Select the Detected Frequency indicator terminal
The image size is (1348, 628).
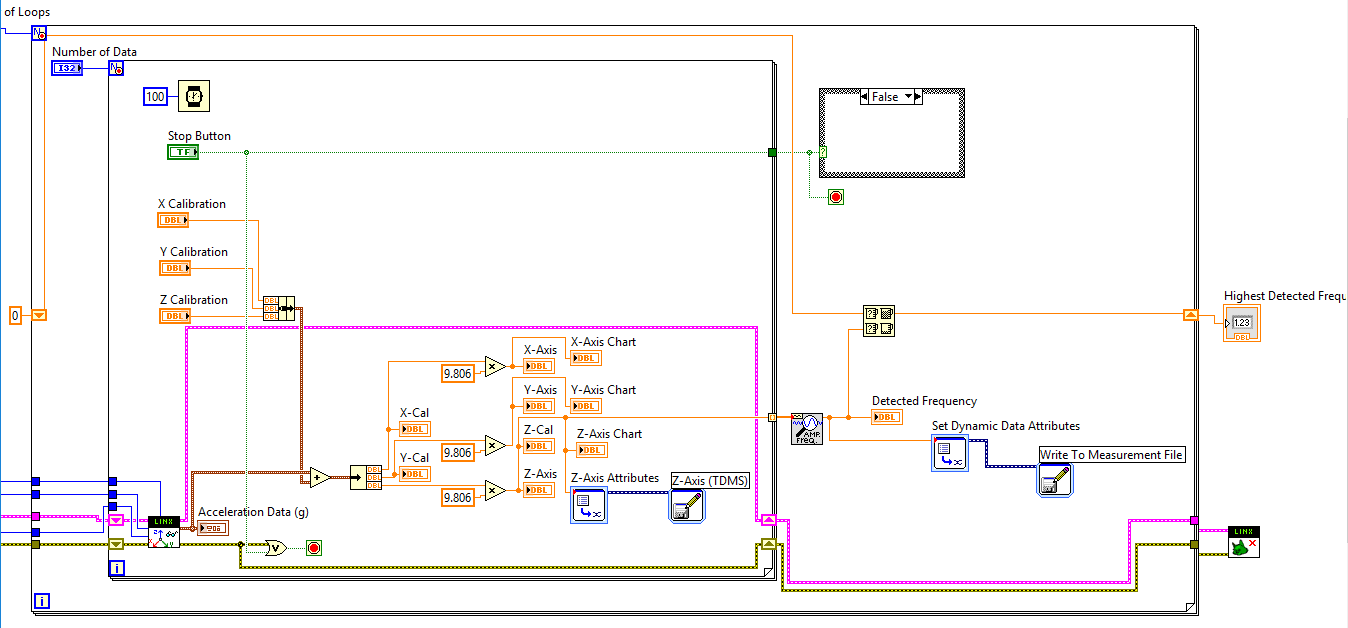887,417
